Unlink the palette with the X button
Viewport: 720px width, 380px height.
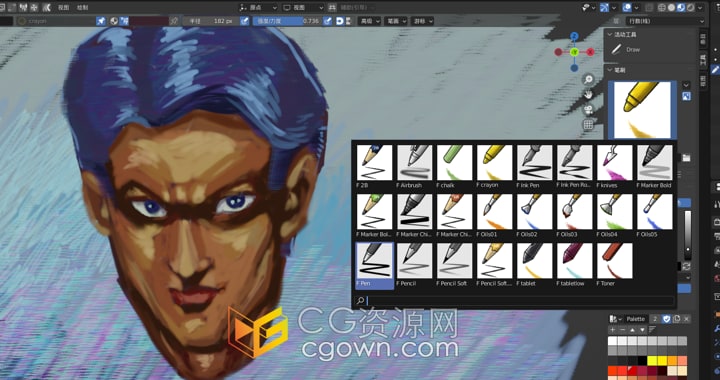686,319
